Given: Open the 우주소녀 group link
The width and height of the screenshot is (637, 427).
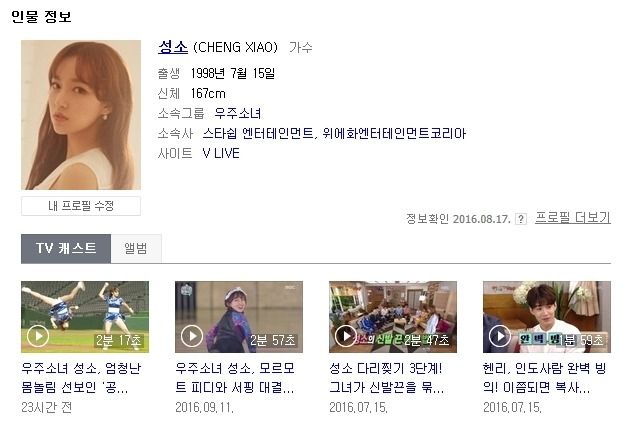Looking at the screenshot, I should point(238,113).
